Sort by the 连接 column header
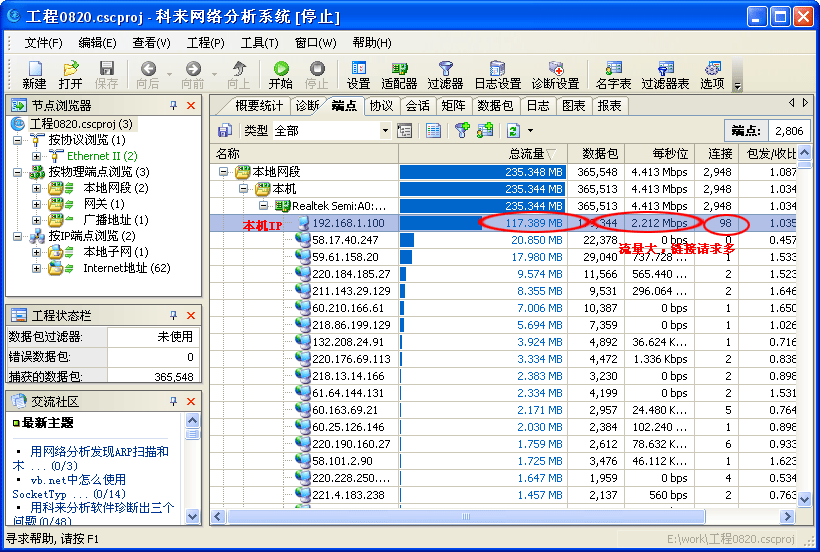The height and width of the screenshot is (552, 820). (716, 154)
